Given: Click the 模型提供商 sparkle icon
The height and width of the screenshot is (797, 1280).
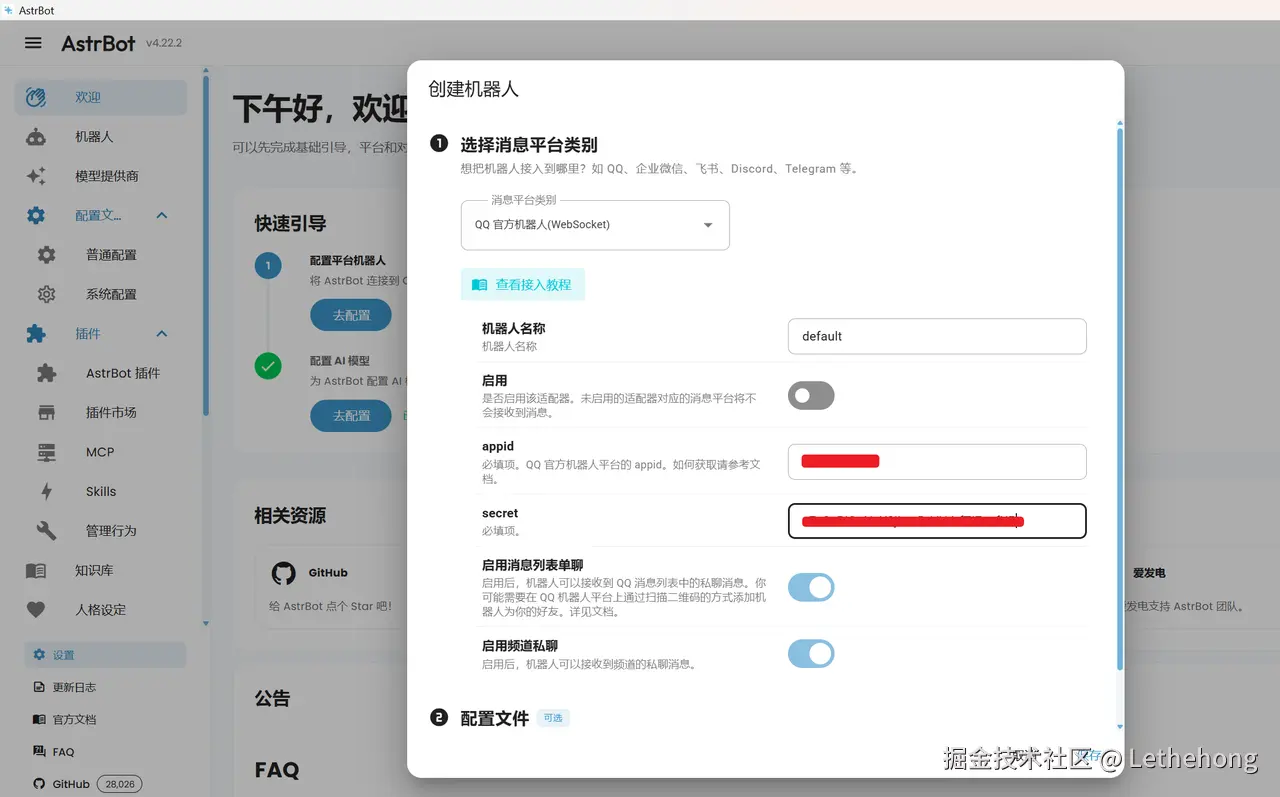Looking at the screenshot, I should coord(36,176).
